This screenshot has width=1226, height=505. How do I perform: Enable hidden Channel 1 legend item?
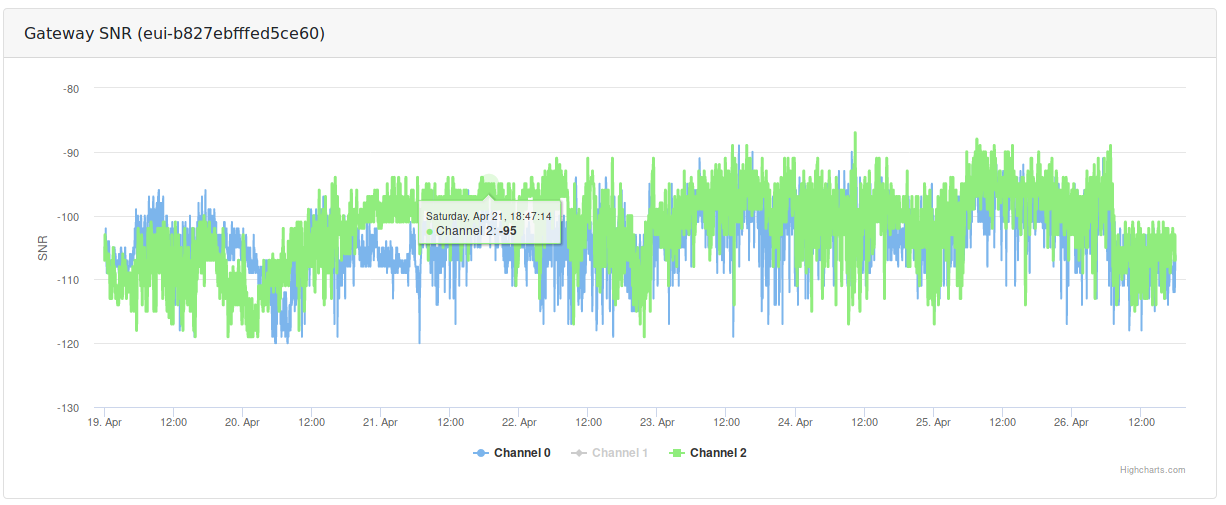pyautogui.click(x=610, y=453)
